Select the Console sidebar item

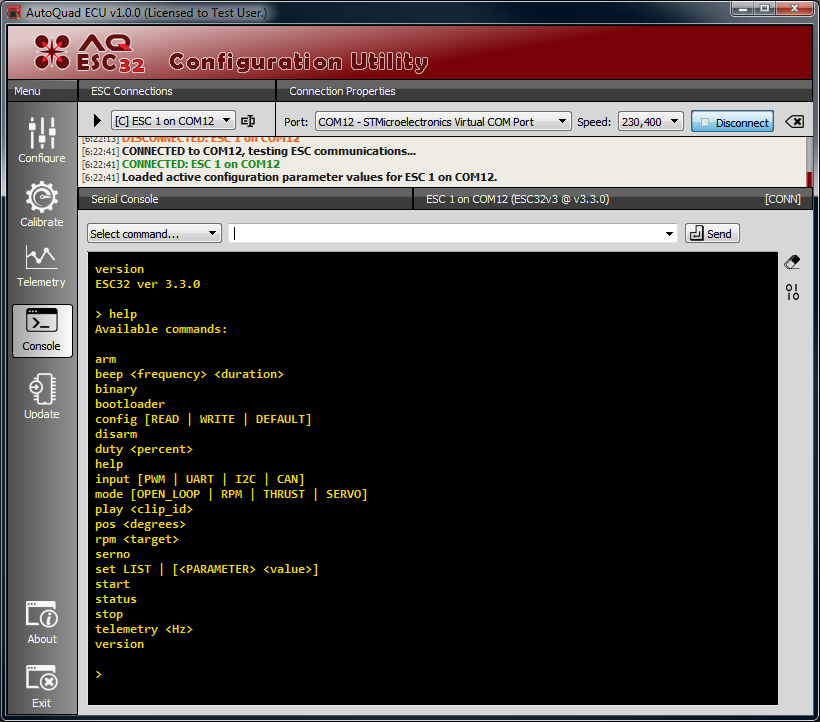42,331
